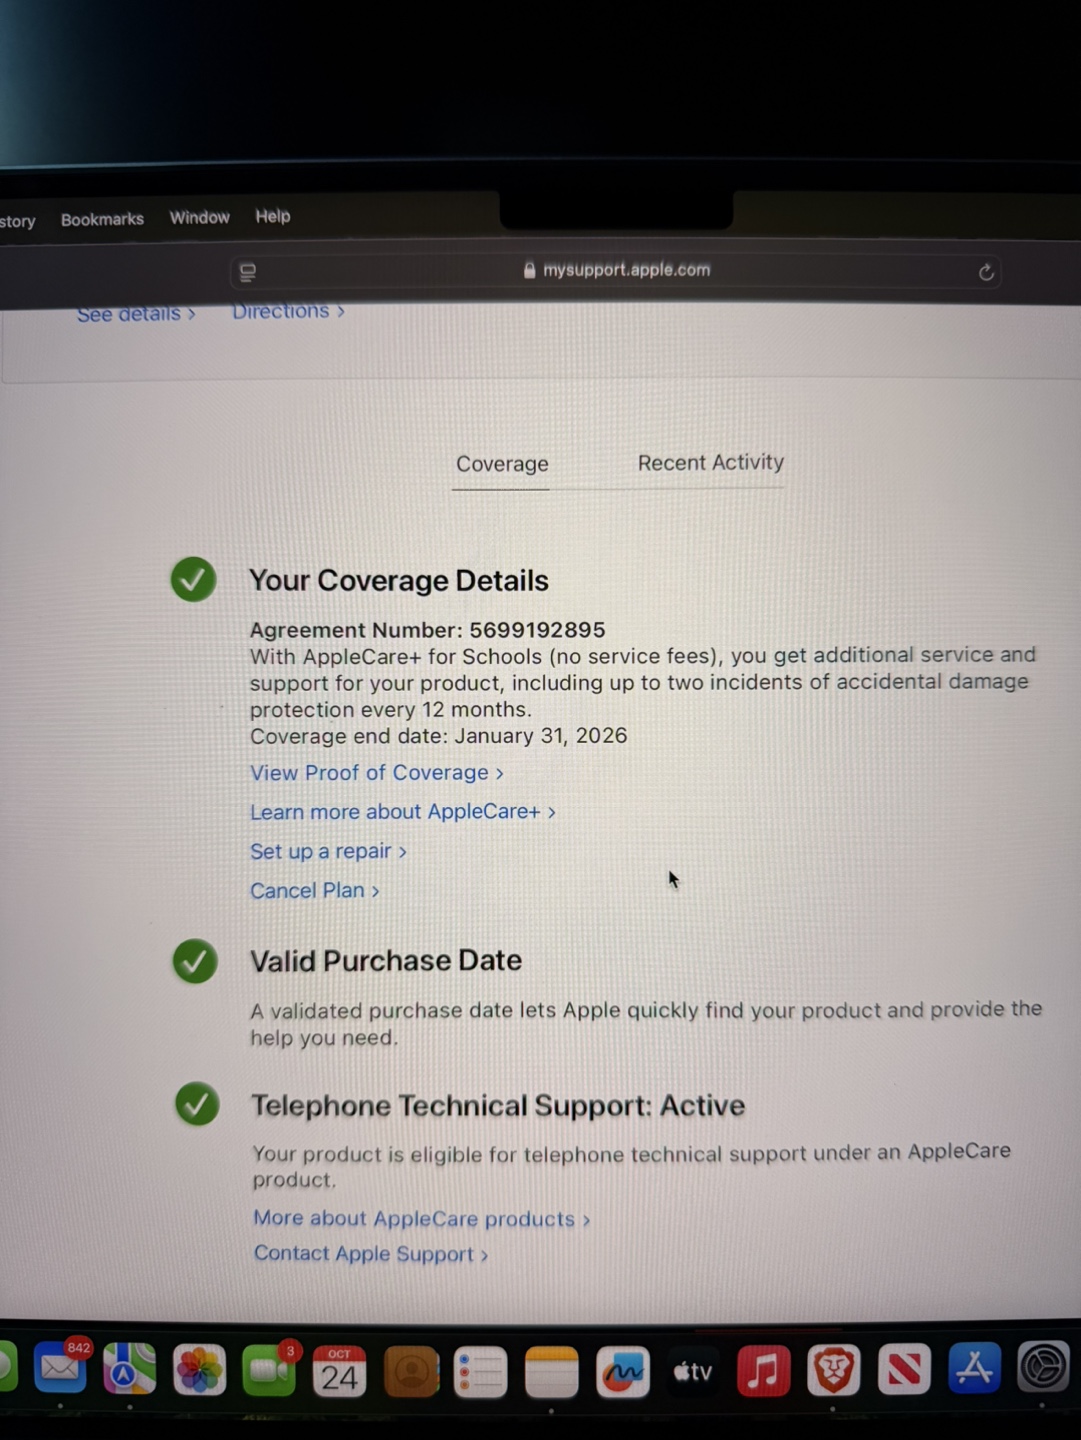
Task: Click the lock icon beside mysupport.apple.com
Action: click(530, 270)
